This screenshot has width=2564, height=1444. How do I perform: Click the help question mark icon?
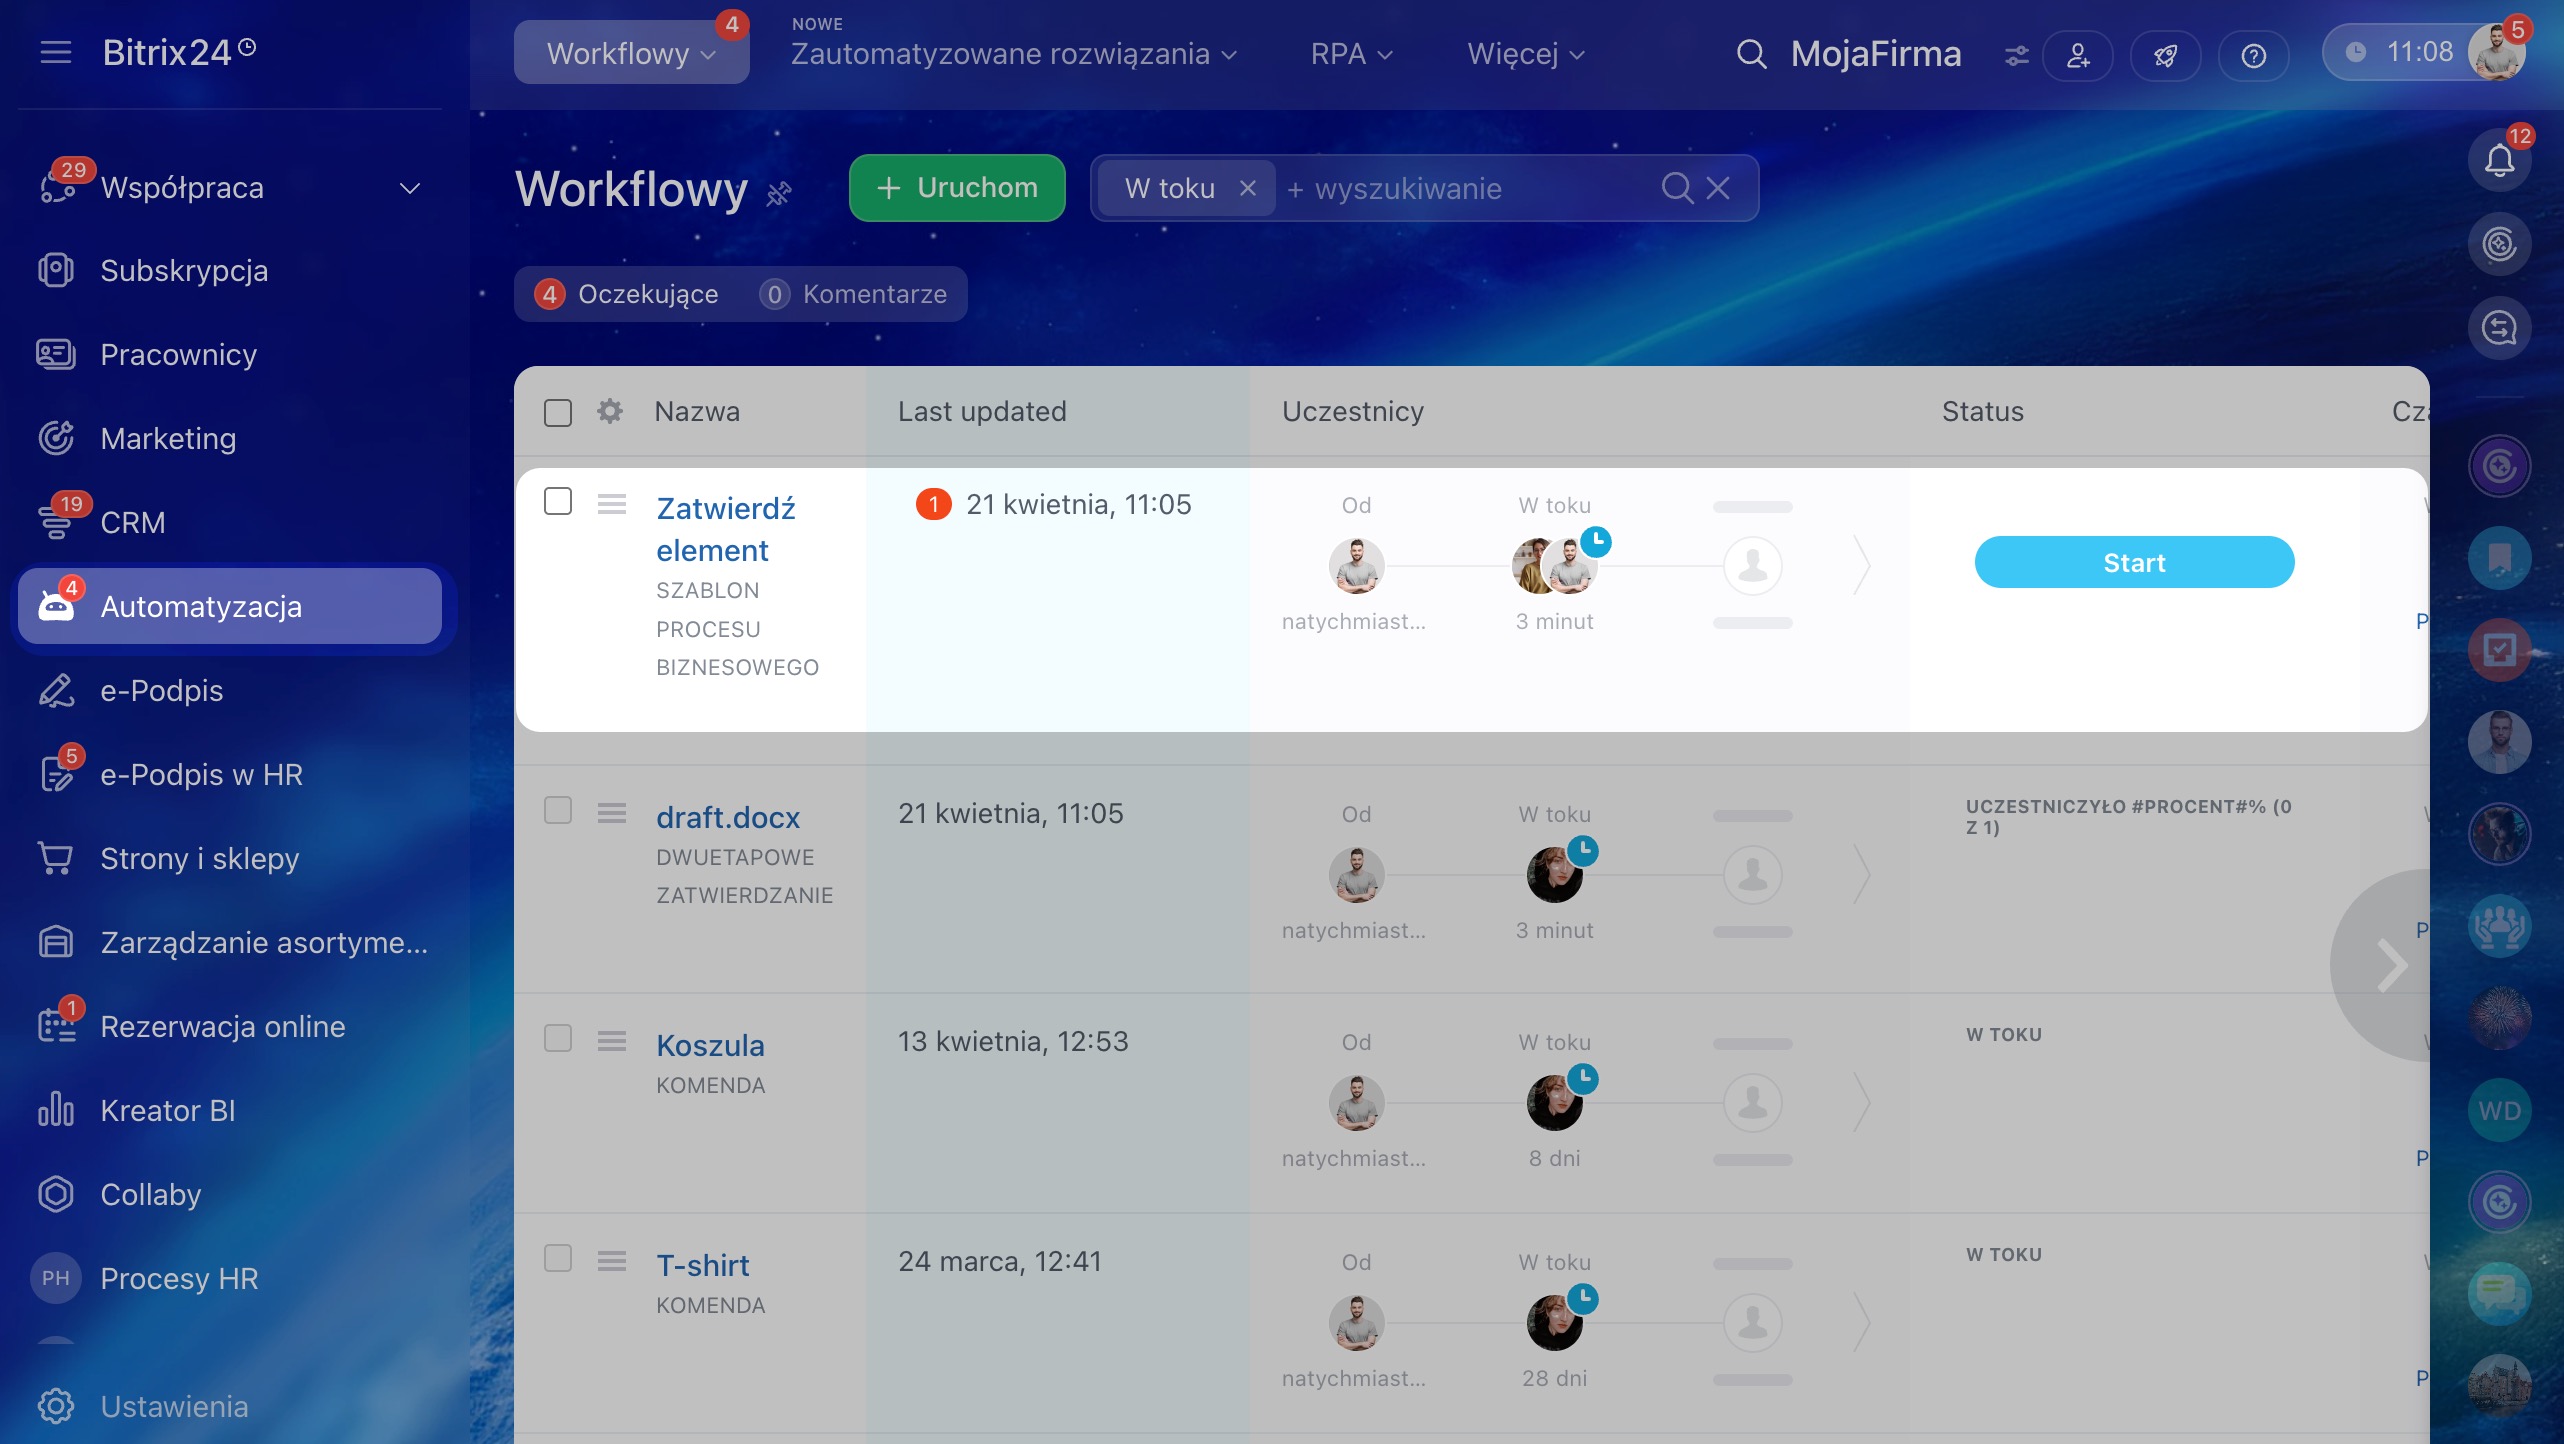(x=2253, y=55)
